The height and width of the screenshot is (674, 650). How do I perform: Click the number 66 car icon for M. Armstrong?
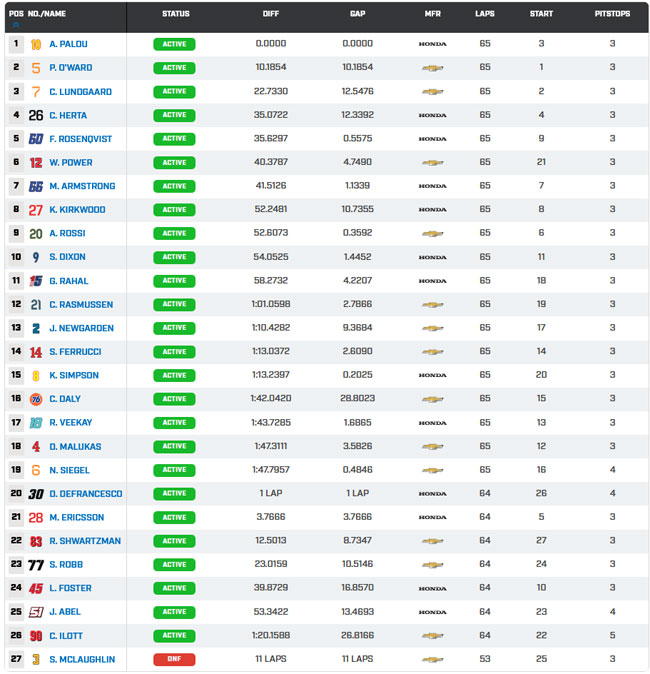pos(36,186)
